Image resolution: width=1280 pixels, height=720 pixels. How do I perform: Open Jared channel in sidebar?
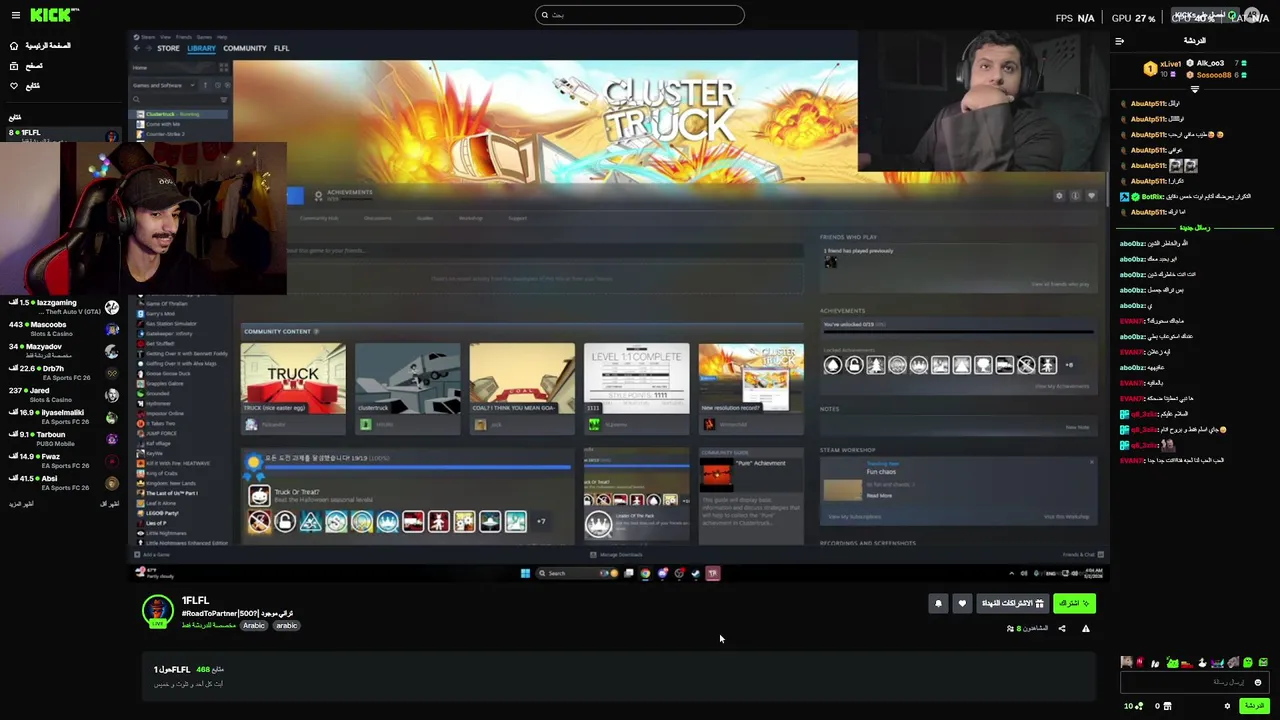(x=62, y=395)
